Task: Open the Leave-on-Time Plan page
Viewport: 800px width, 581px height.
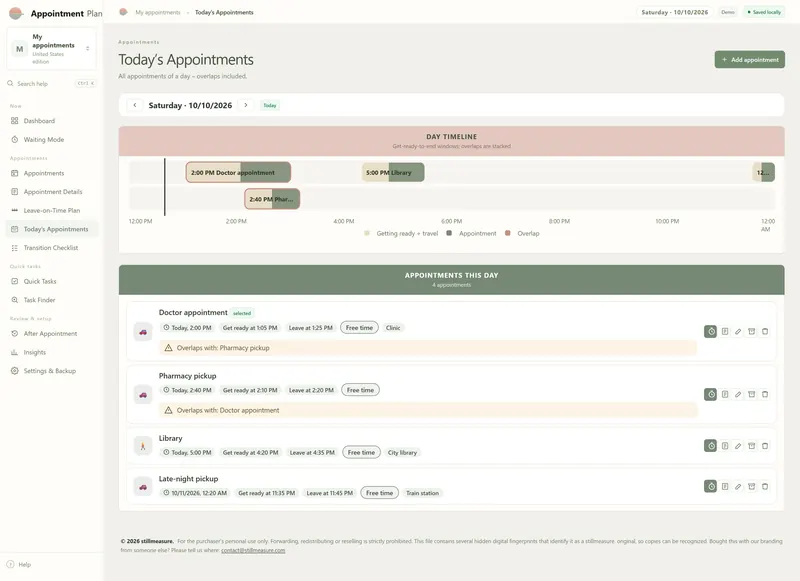Action: pos(52,210)
